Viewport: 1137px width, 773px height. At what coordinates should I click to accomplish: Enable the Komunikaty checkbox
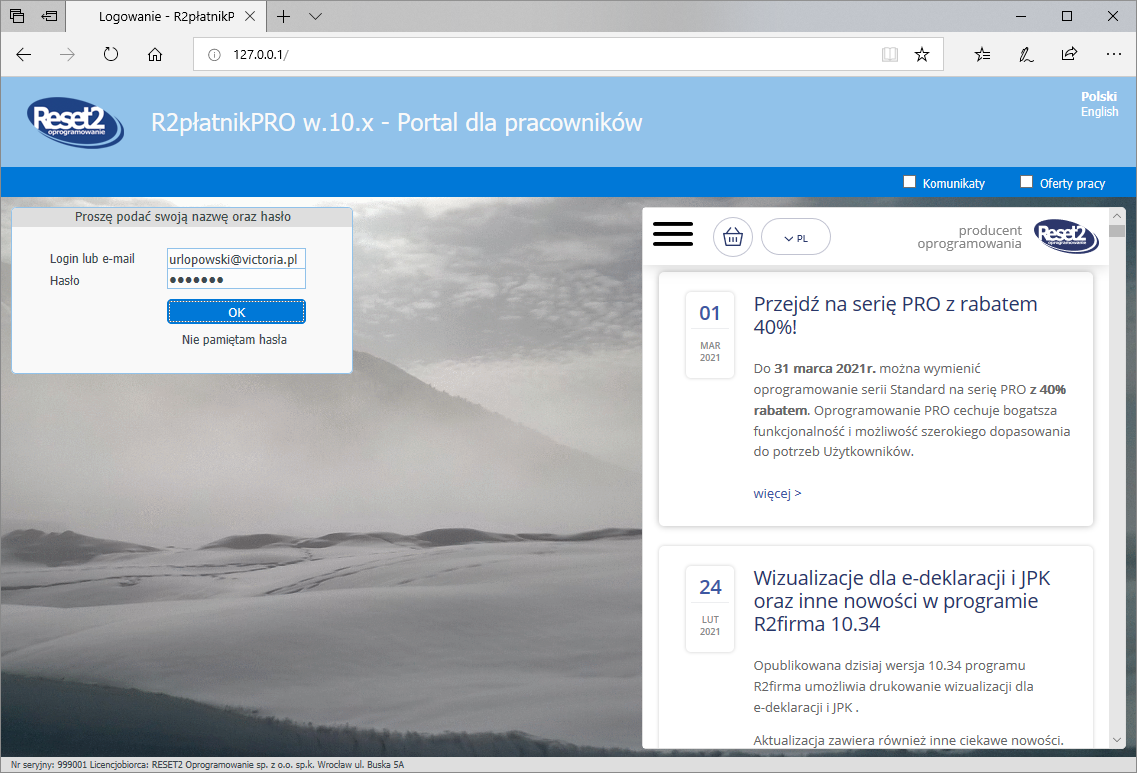[909, 182]
